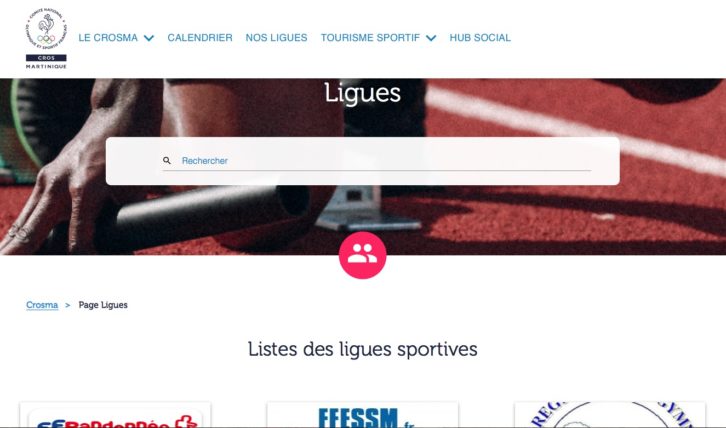Open the gymnastics regional league card

coord(610,415)
